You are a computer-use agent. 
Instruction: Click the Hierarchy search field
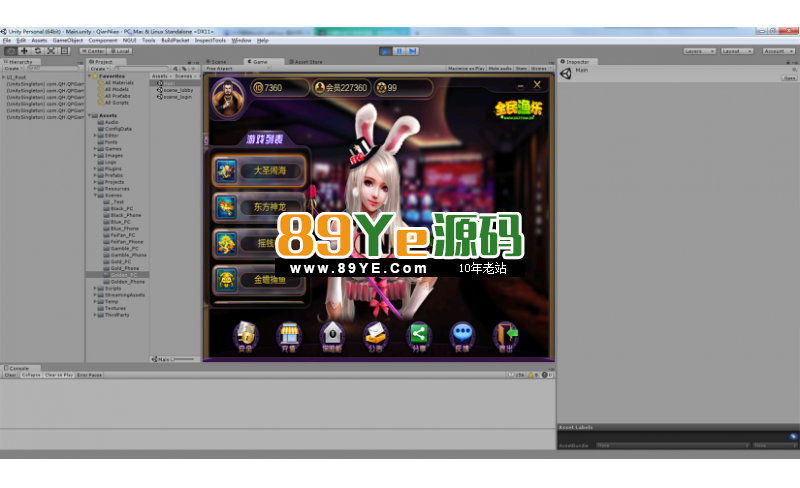tap(52, 68)
